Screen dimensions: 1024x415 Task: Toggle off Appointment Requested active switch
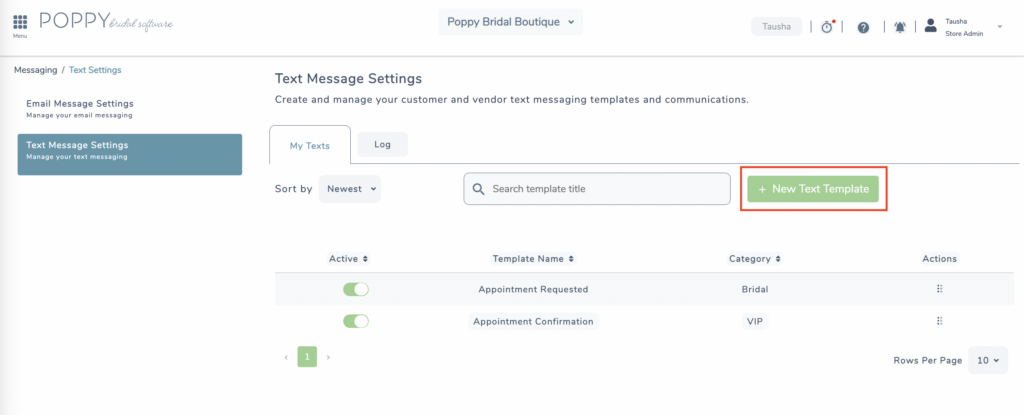[x=356, y=289]
